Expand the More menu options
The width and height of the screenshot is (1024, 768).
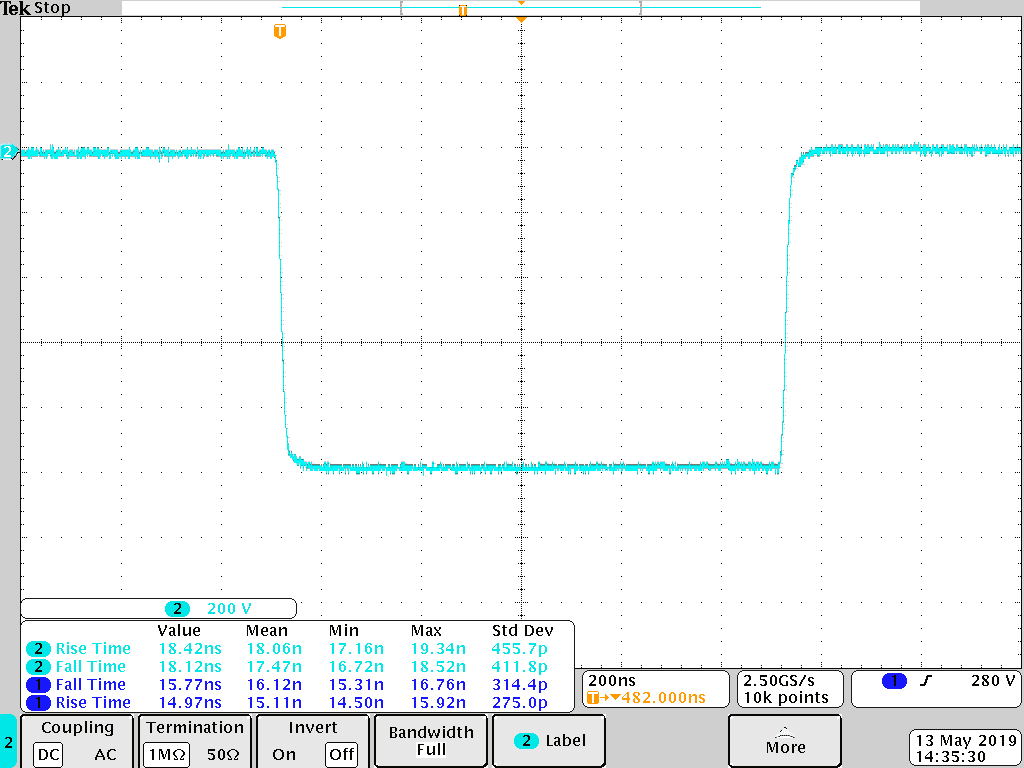click(785, 741)
